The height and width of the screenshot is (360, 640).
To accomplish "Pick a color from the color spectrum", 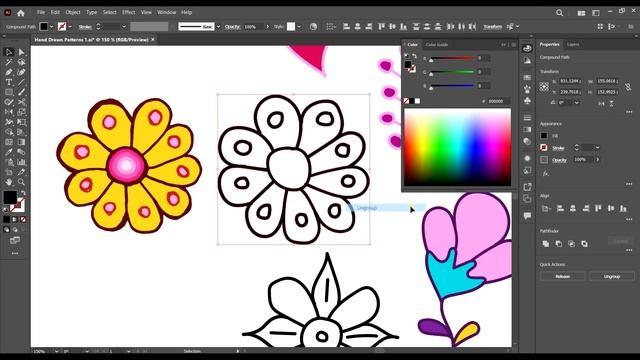I will point(458,147).
